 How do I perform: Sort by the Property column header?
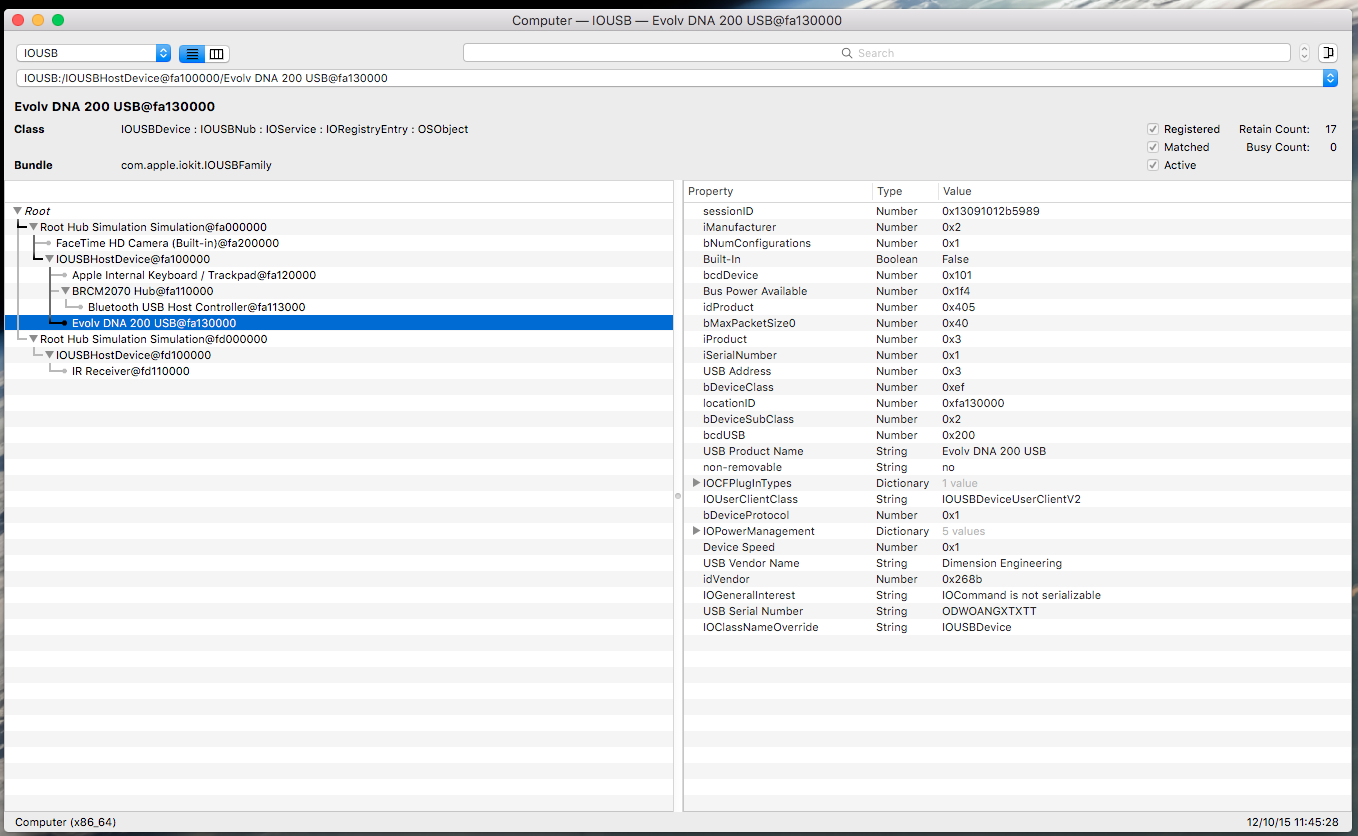778,191
